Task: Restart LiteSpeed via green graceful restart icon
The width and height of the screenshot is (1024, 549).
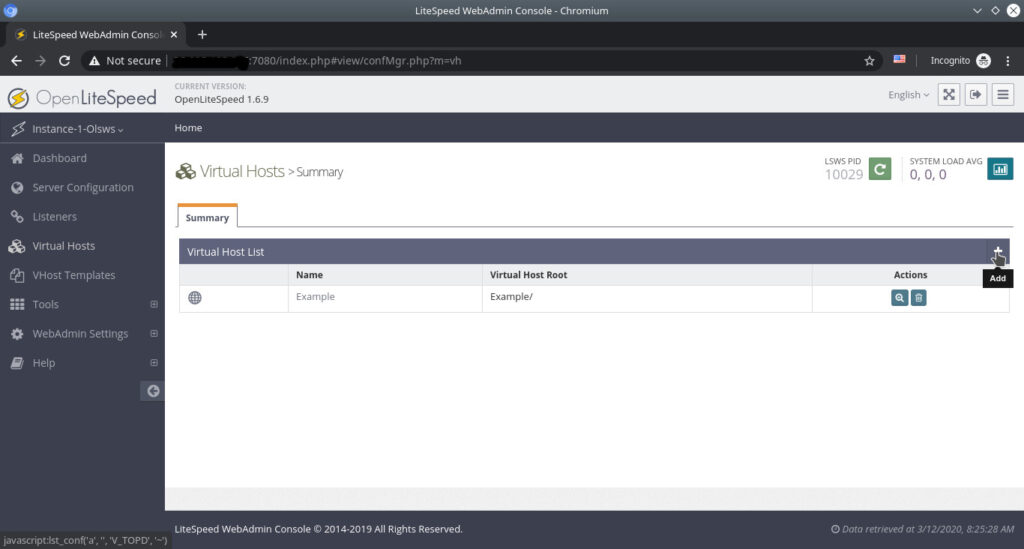Action: click(880, 169)
